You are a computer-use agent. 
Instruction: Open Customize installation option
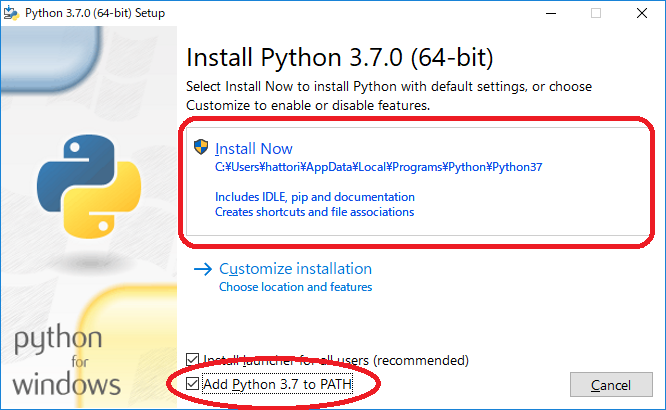point(295,269)
